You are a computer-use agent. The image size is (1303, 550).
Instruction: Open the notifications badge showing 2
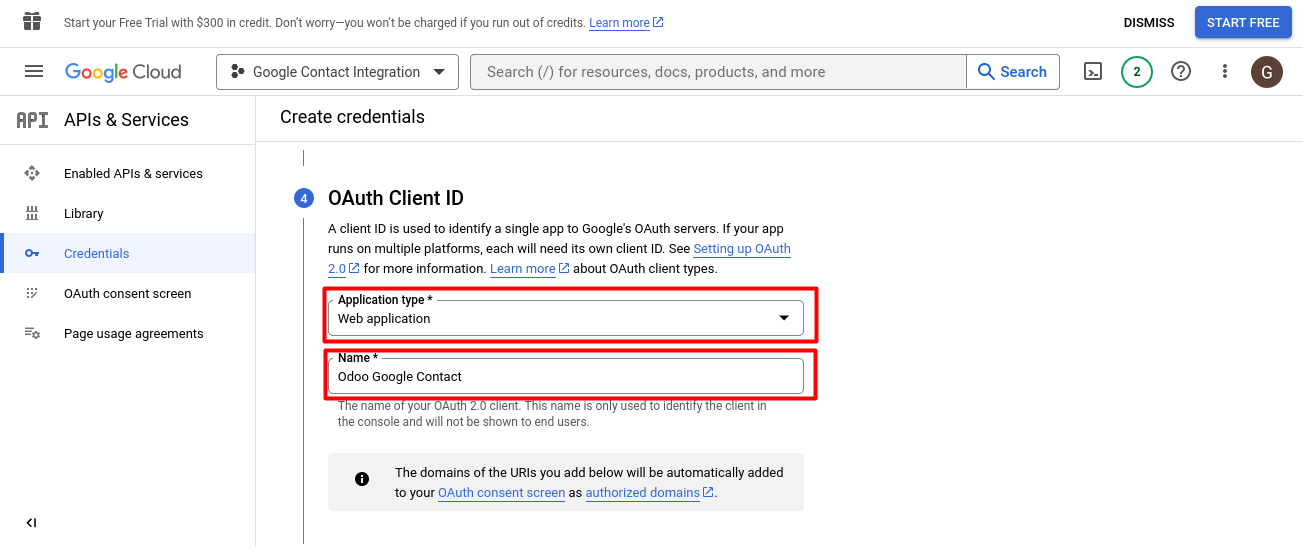[x=1137, y=71]
